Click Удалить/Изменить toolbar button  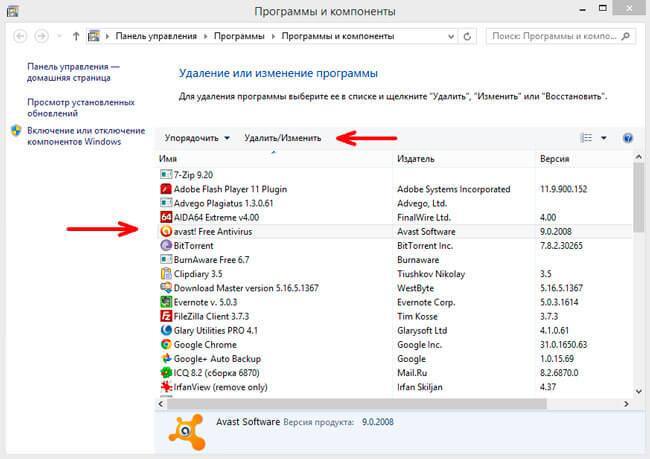tap(283, 138)
